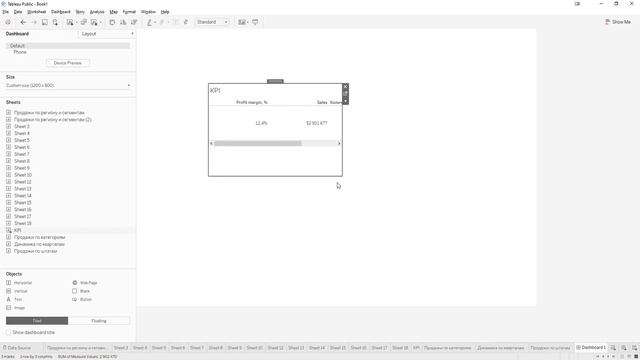
Task: Open the Worksheet menu
Action: click(x=36, y=12)
